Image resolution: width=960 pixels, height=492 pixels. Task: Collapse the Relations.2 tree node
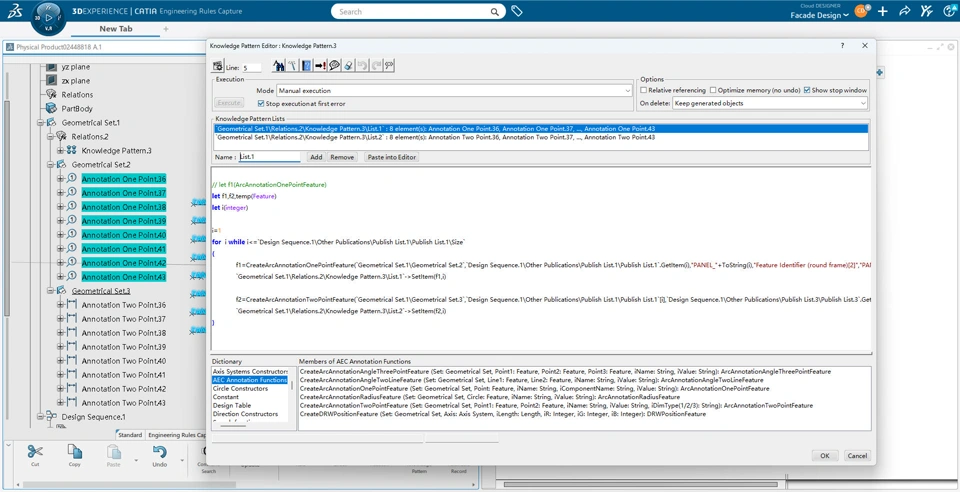click(x=50, y=136)
